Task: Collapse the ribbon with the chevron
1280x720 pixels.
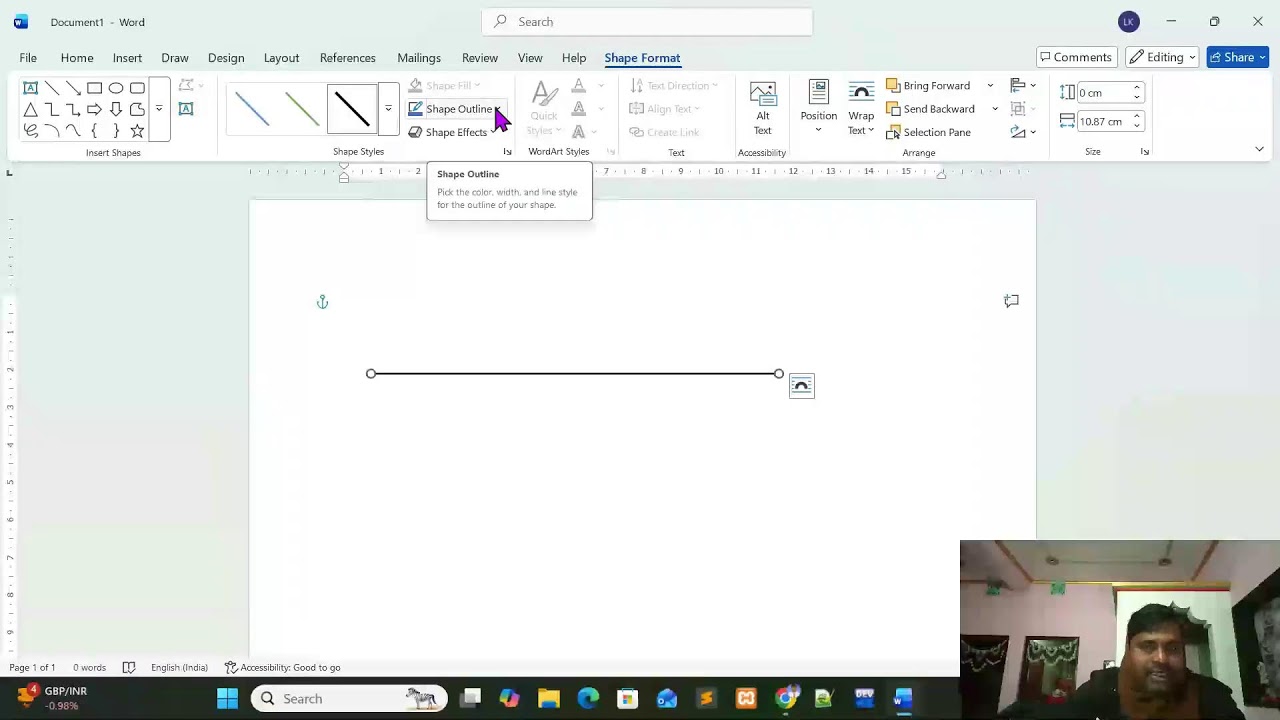Action: [1259, 150]
